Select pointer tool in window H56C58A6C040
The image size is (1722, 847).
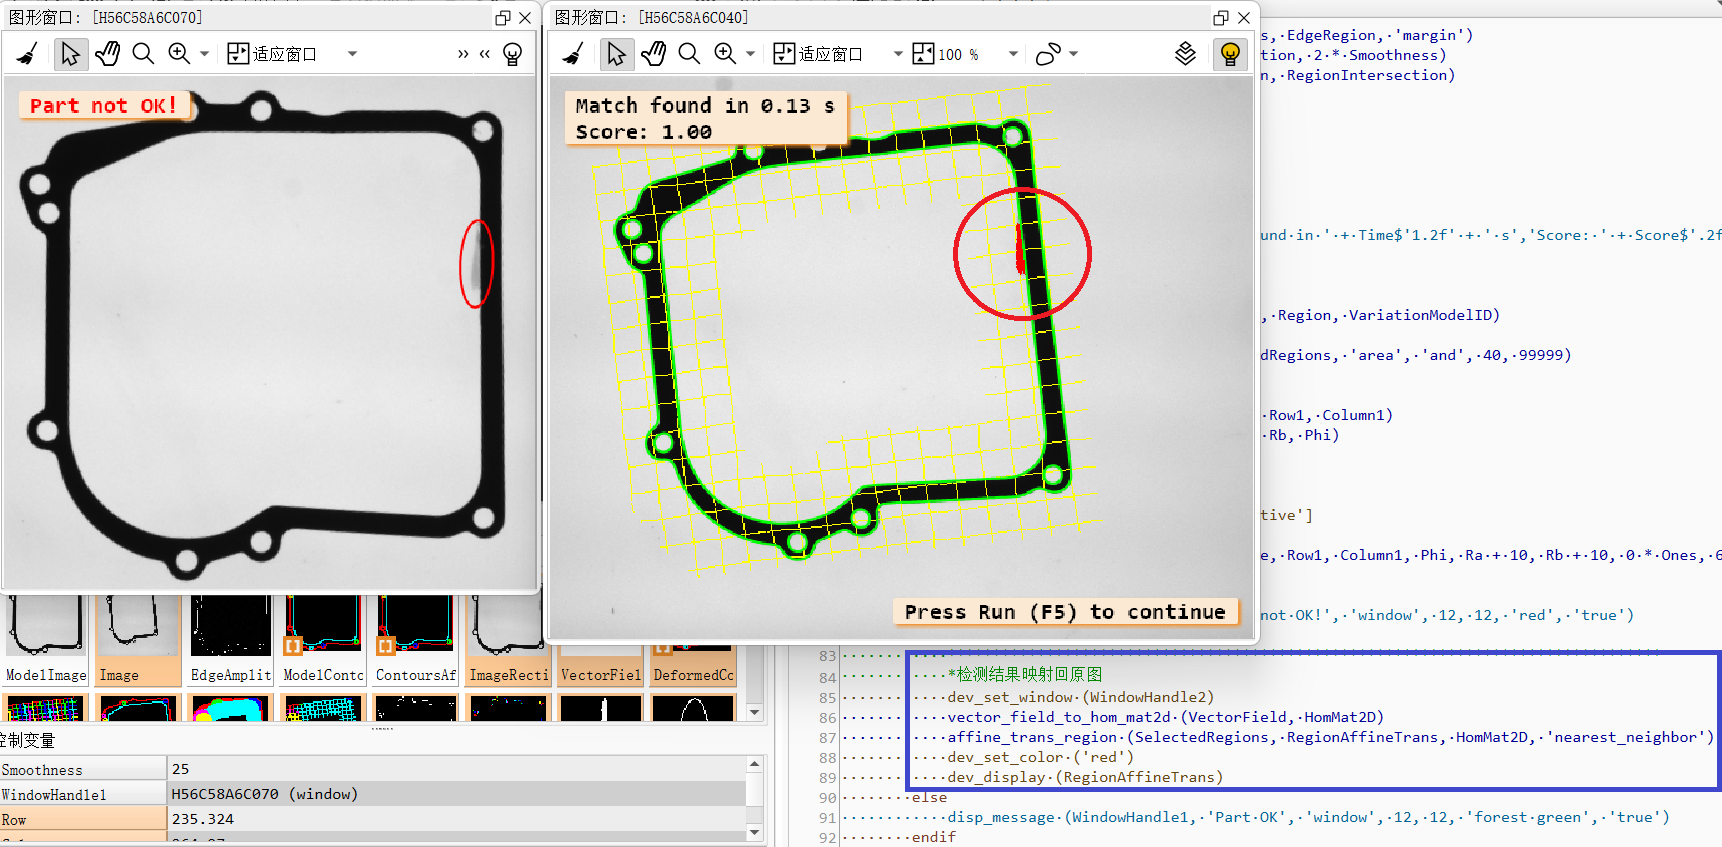click(616, 54)
